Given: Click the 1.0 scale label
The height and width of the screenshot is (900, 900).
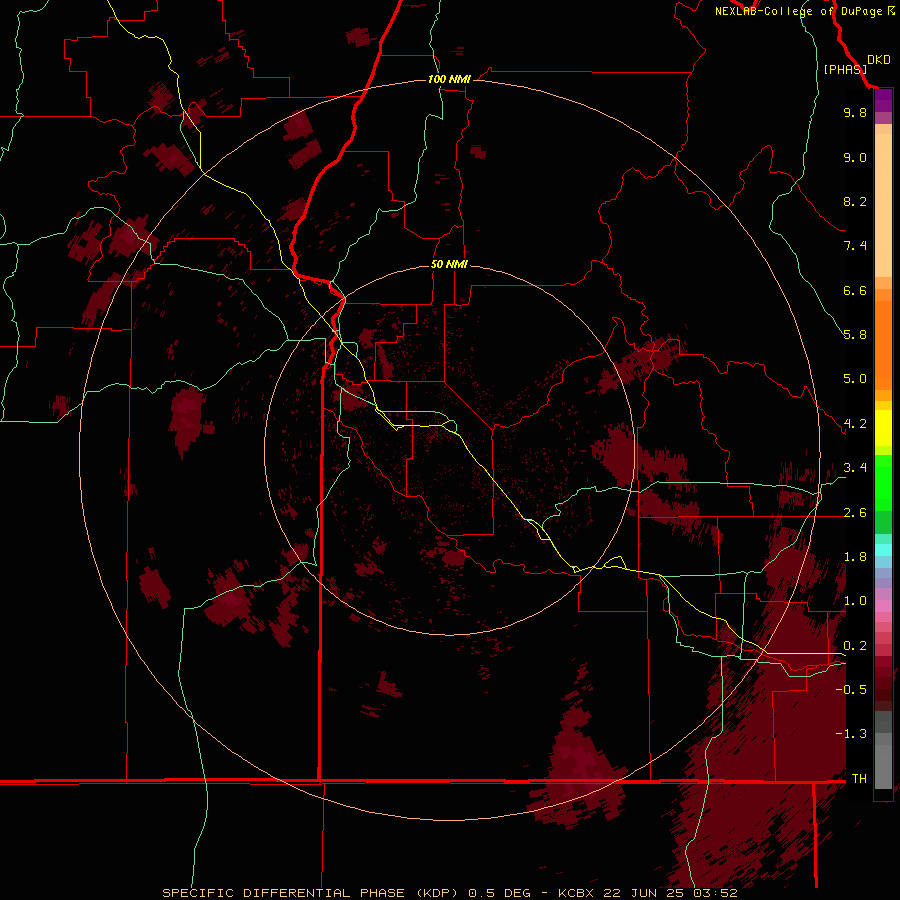Looking at the screenshot, I should (855, 601).
